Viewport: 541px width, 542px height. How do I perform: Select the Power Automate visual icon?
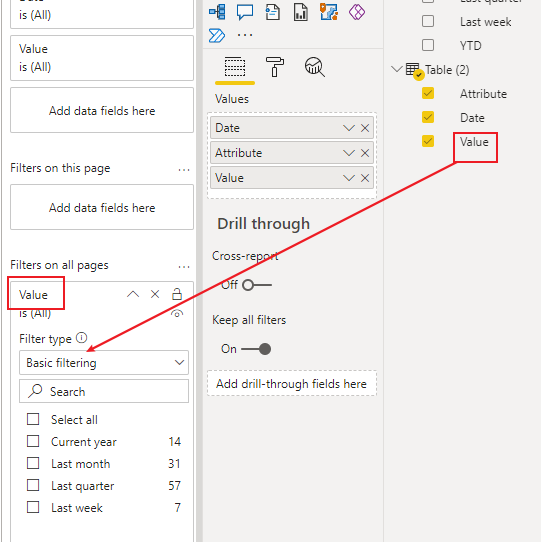pos(217,35)
